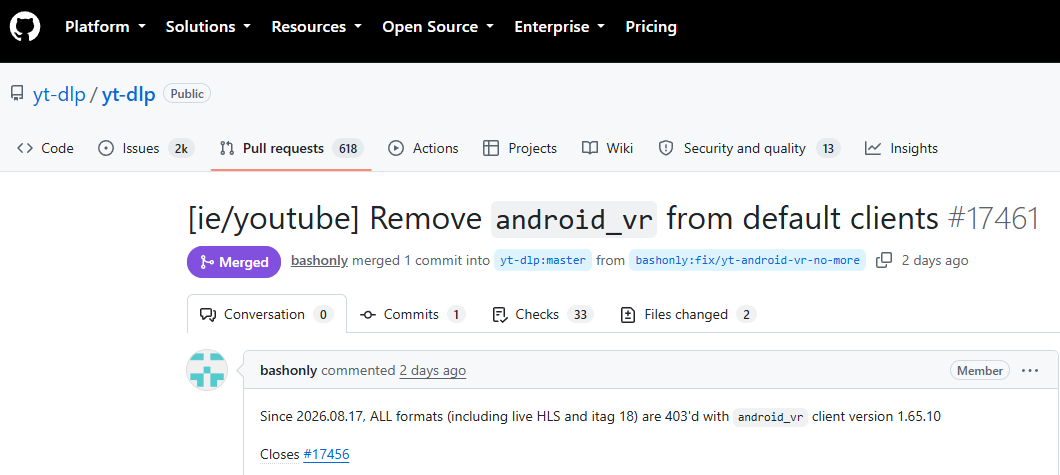Expand the Enterprise menu
Image resolution: width=1060 pixels, height=475 pixels.
point(560,27)
